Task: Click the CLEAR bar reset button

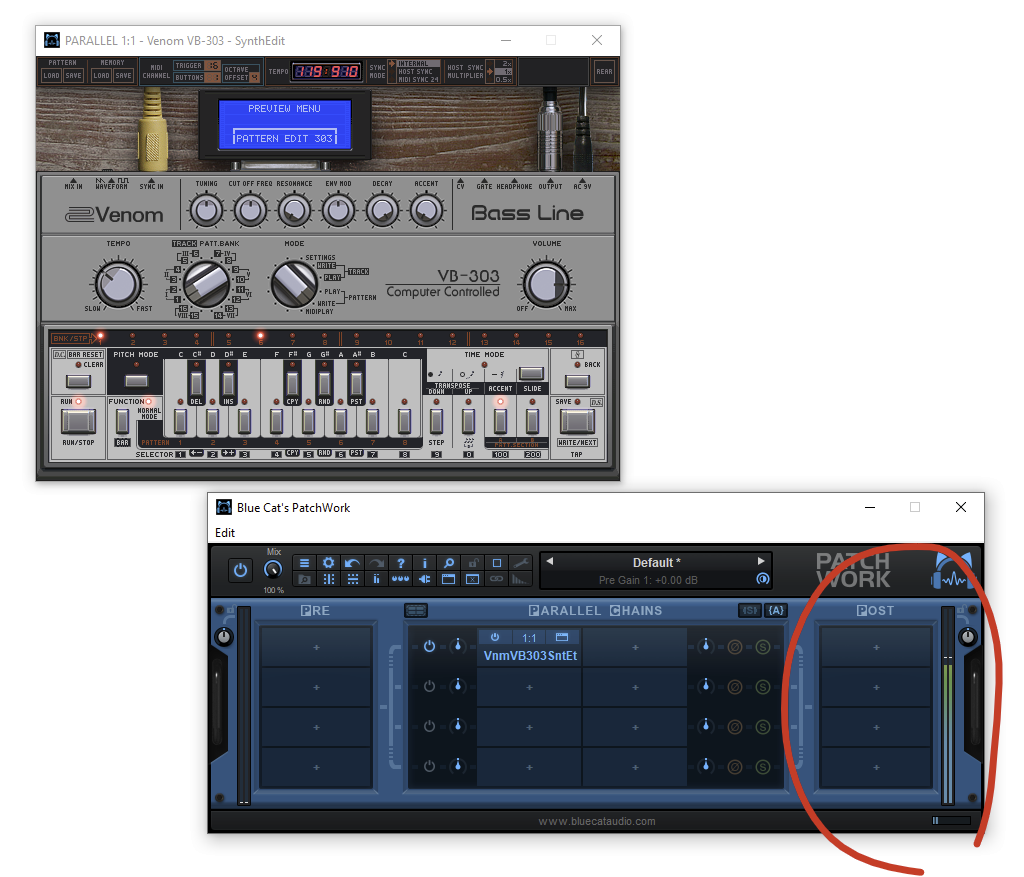Action: pyautogui.click(x=78, y=381)
